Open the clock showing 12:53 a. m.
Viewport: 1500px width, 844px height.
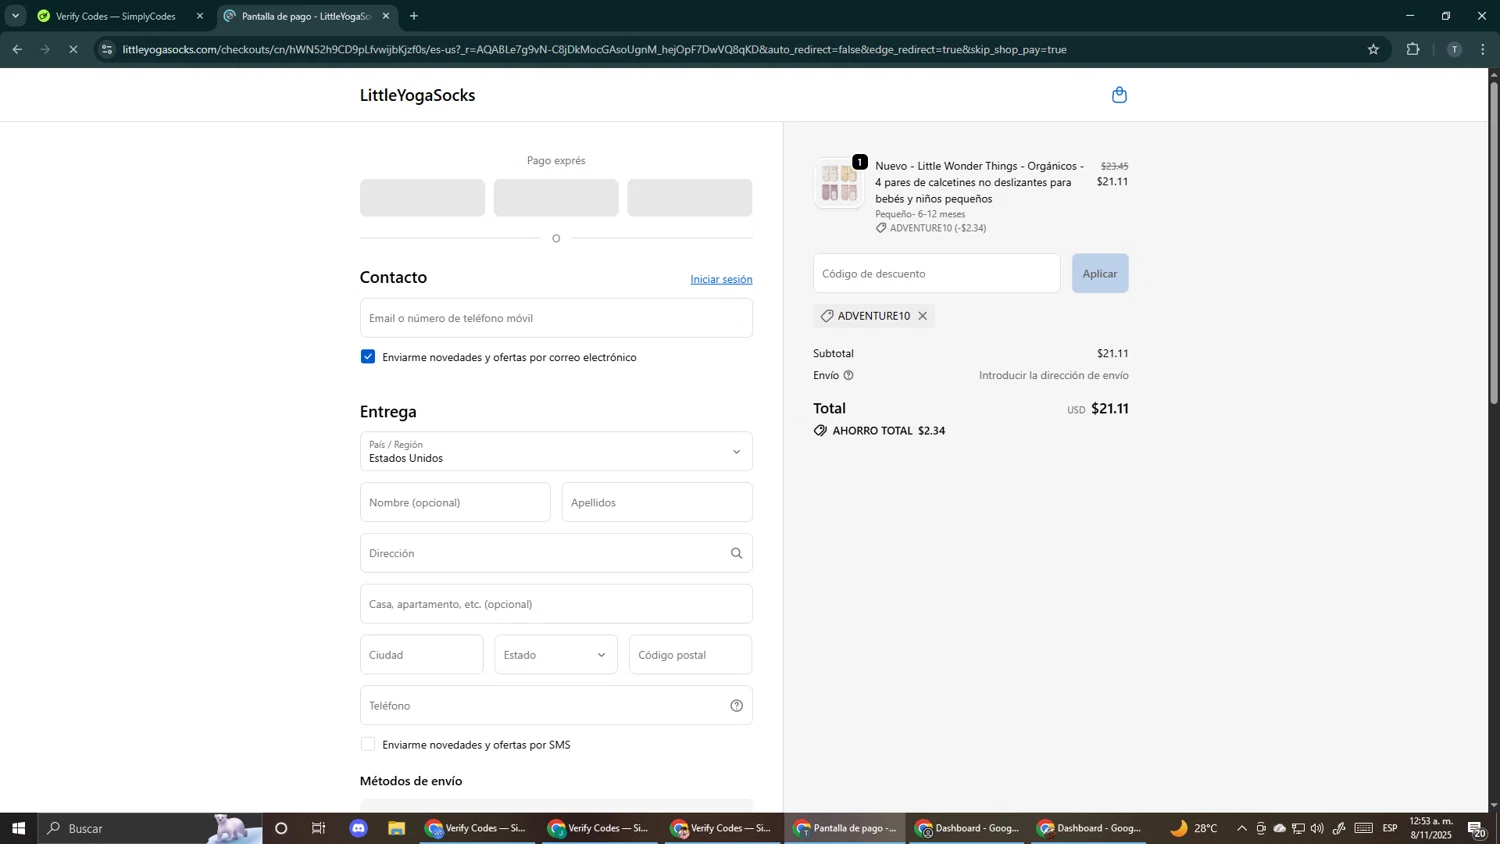point(1431,828)
